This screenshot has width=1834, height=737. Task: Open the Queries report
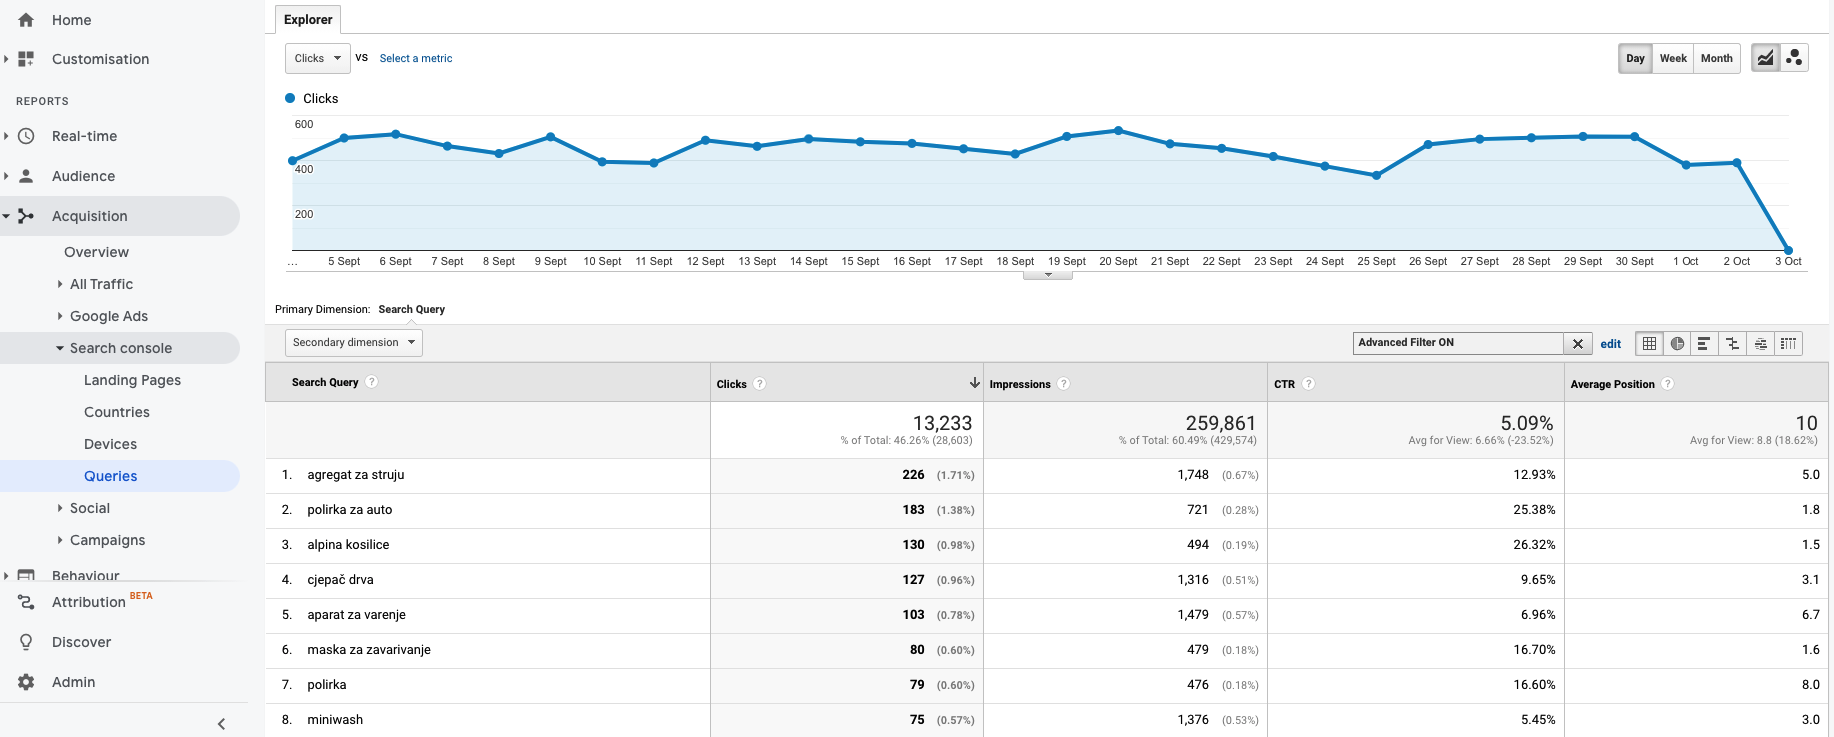point(110,476)
